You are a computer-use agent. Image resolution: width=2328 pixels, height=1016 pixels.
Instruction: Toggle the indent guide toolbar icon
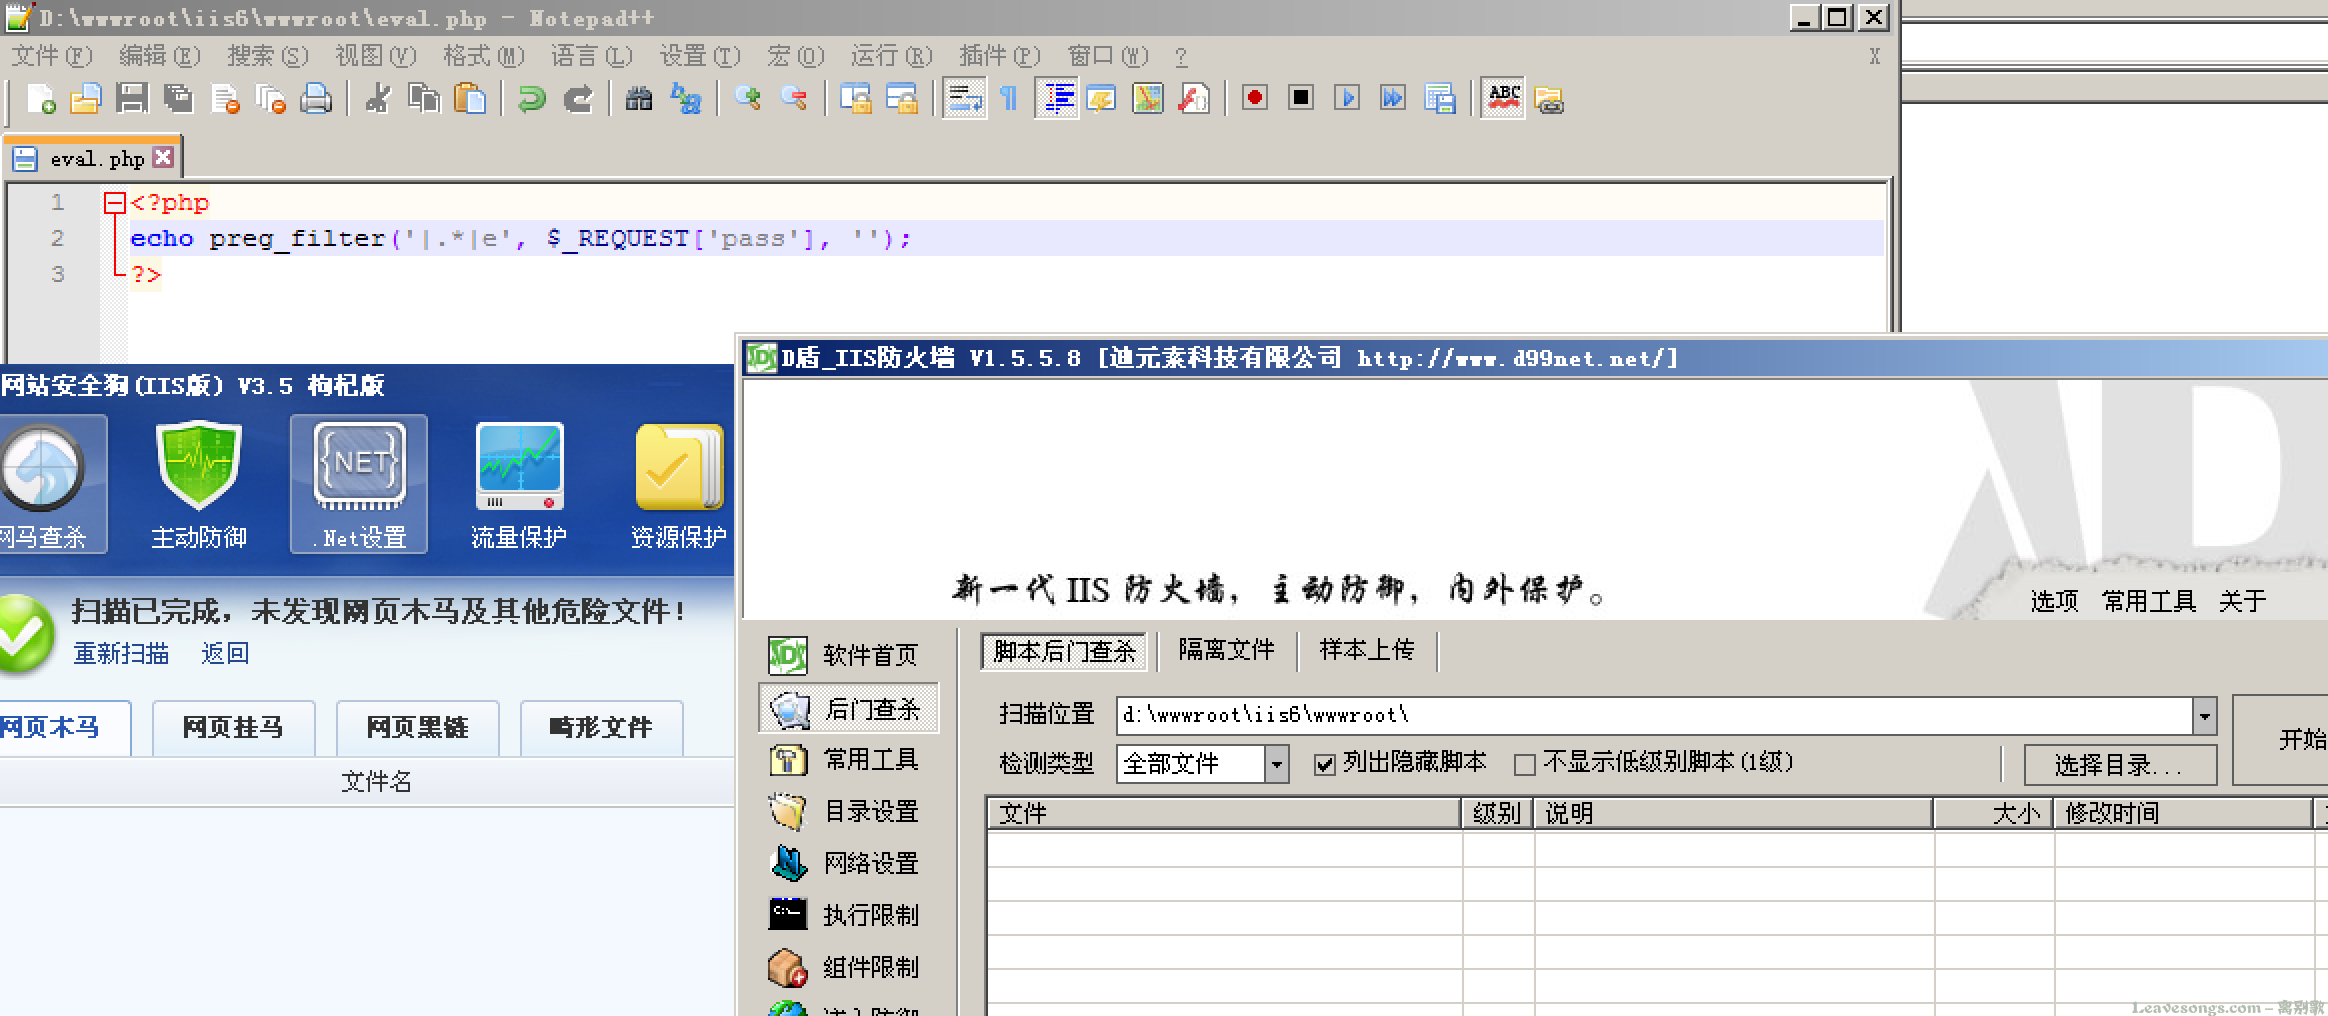[1057, 99]
